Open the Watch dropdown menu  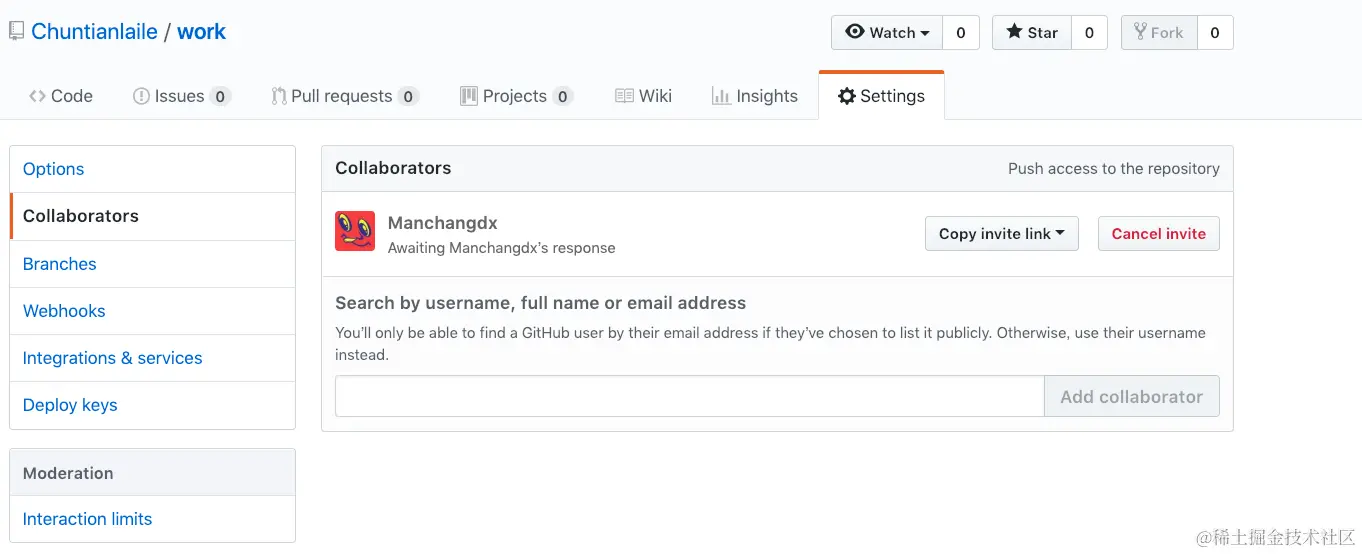coord(887,32)
